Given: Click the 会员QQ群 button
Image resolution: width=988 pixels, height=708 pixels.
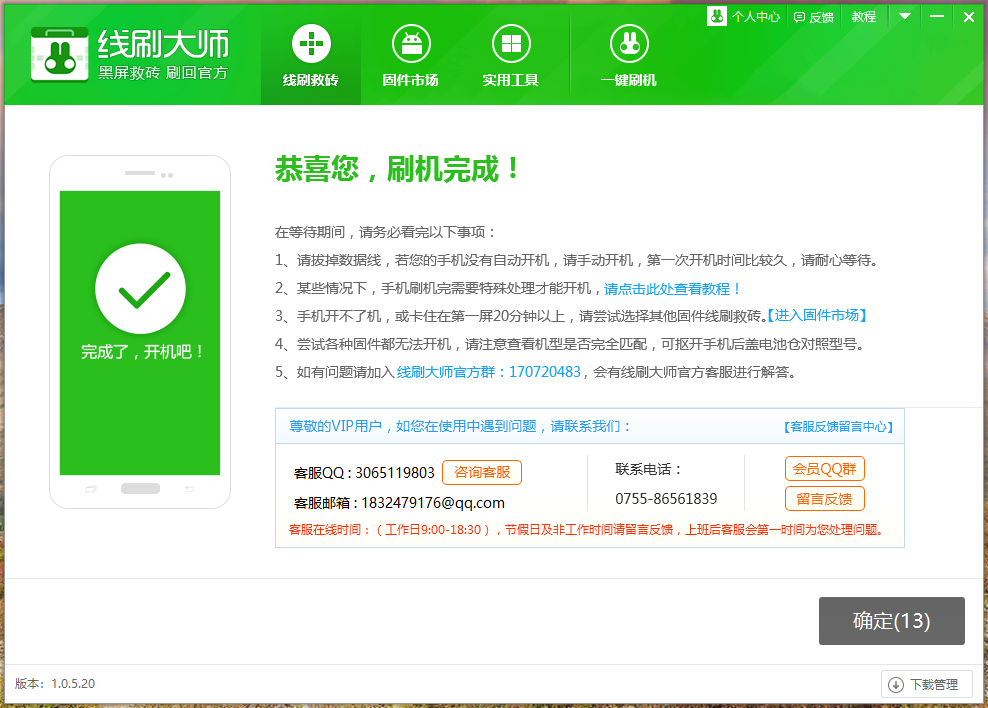Looking at the screenshot, I should coord(824,469).
